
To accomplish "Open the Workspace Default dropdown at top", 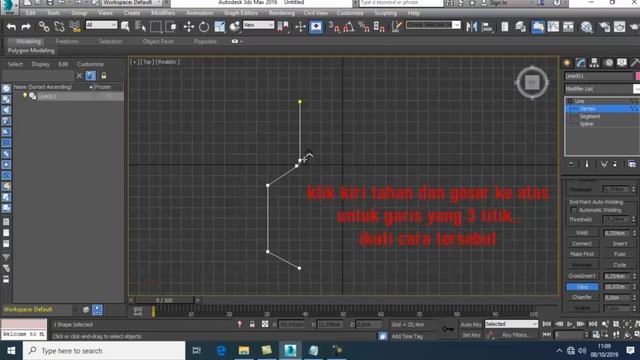I will point(132,3).
